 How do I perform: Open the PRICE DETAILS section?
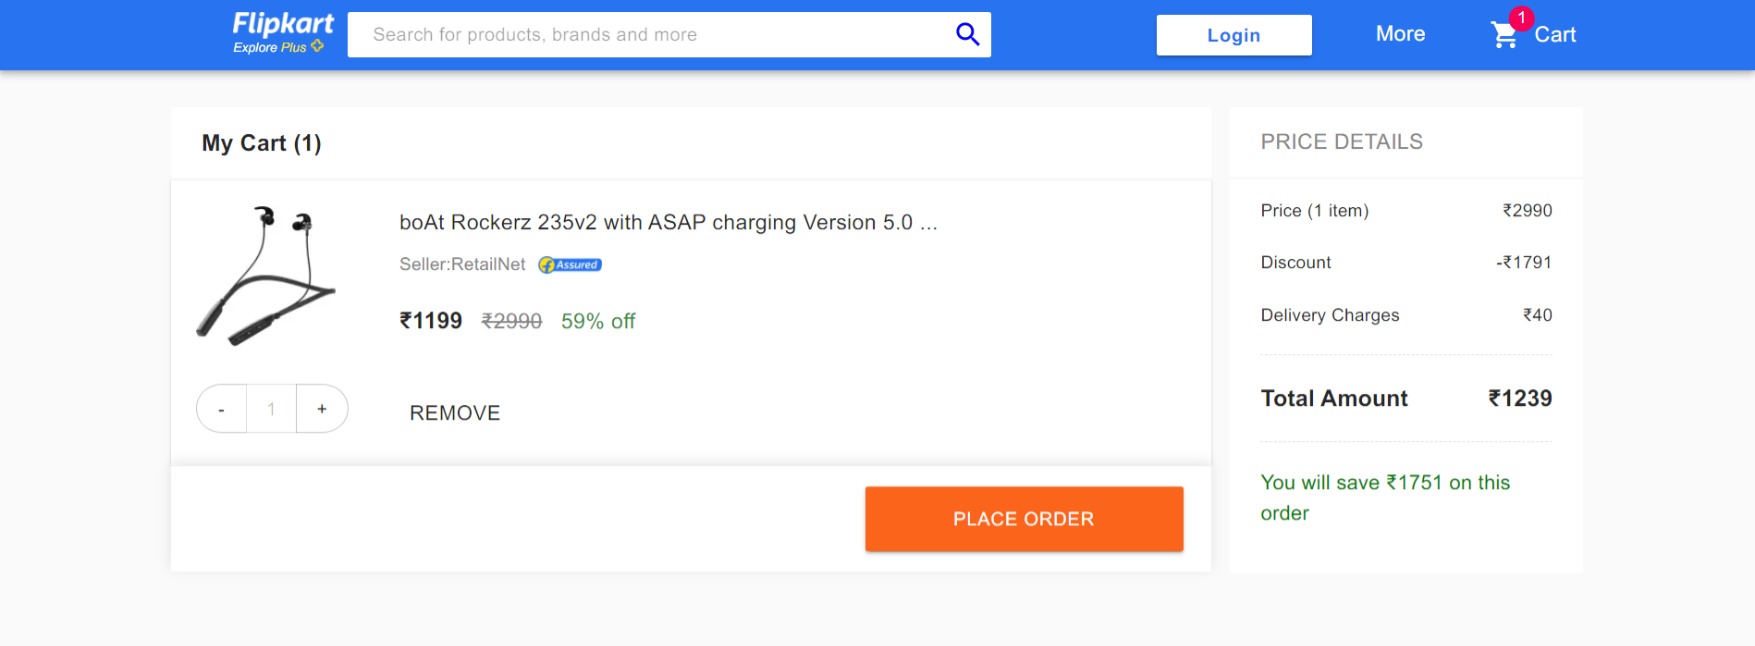click(x=1342, y=141)
